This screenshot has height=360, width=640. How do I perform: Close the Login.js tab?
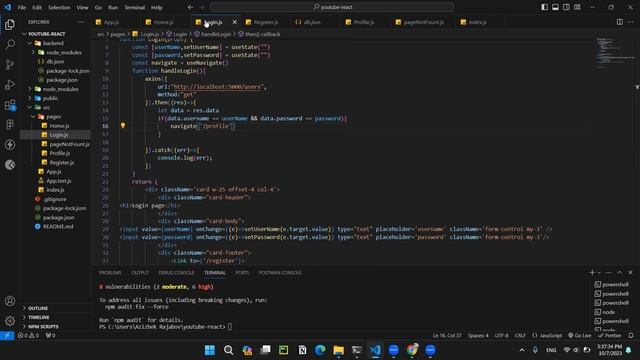click(x=234, y=22)
